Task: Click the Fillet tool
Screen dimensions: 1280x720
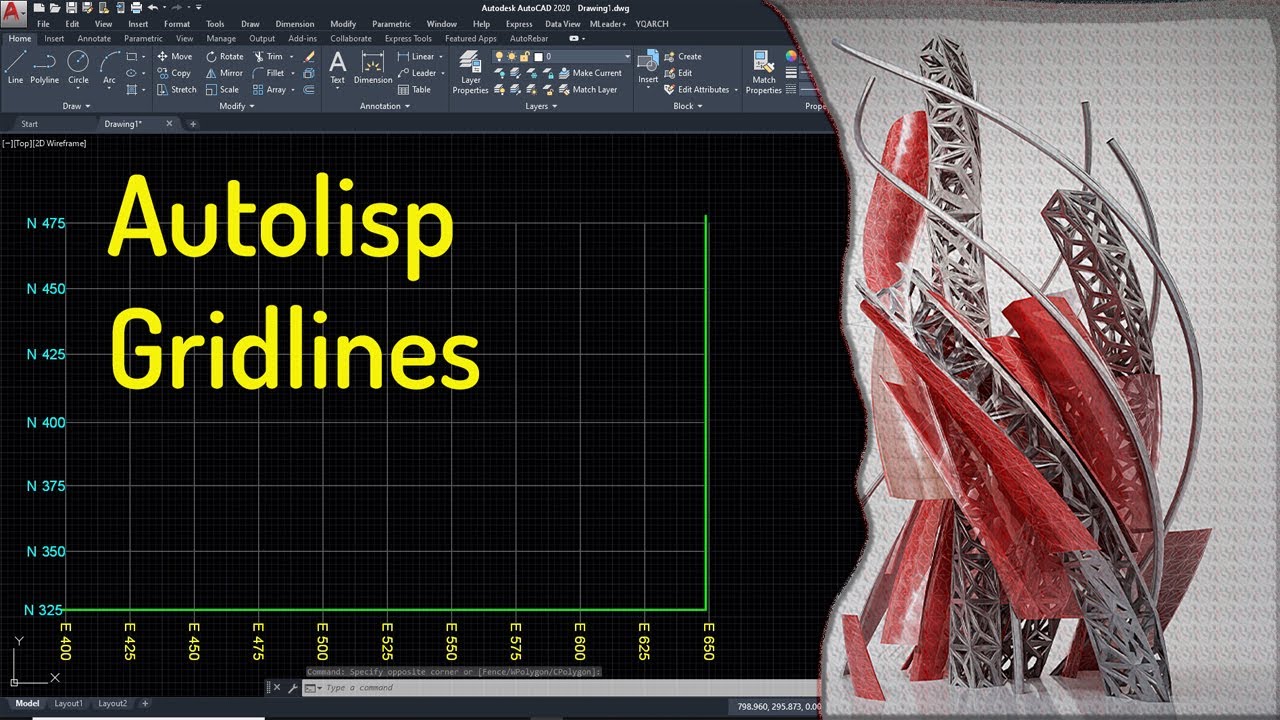Action: (x=268, y=73)
